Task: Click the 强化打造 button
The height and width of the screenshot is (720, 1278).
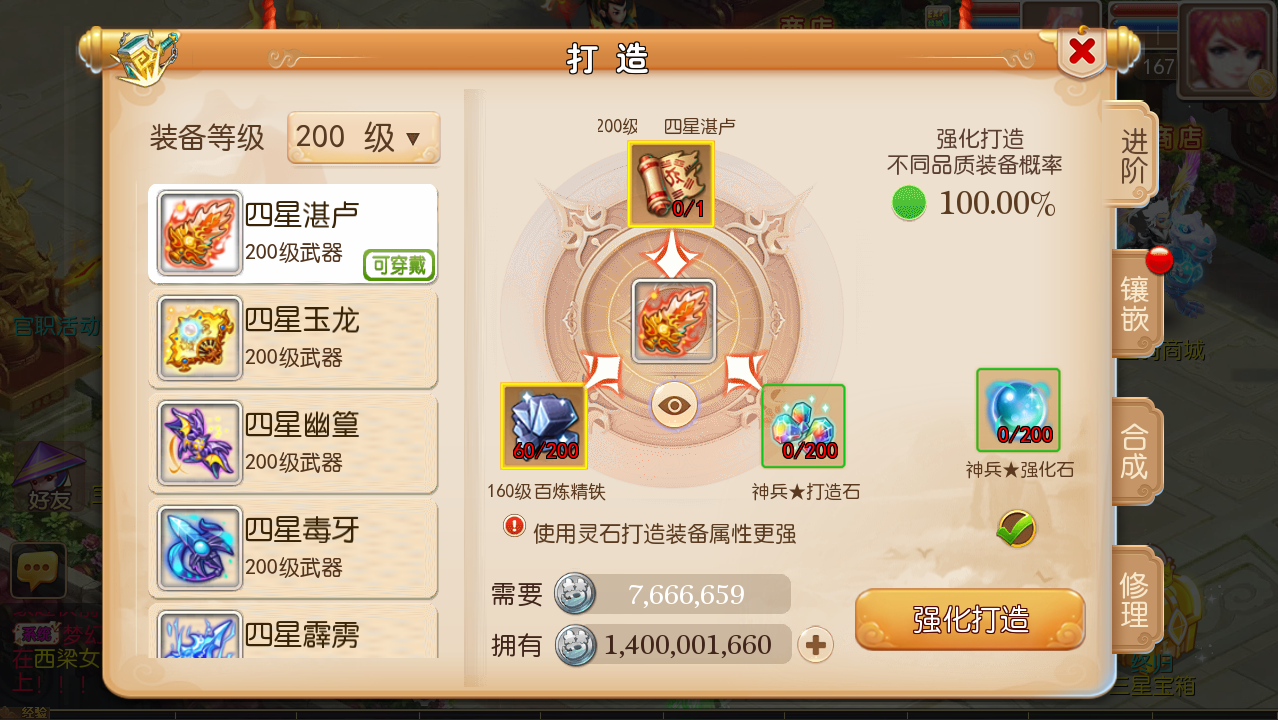Action: click(970, 620)
